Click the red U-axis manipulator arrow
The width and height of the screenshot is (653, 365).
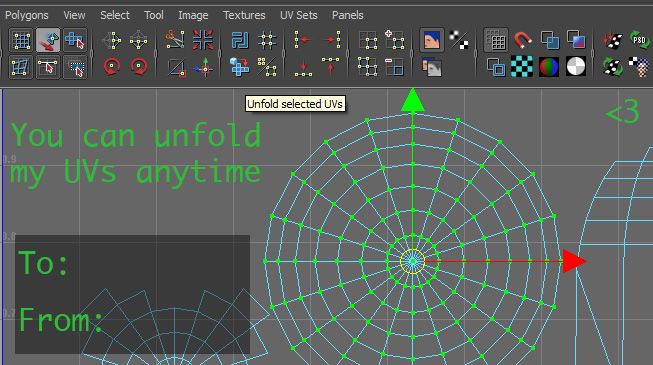(575, 261)
